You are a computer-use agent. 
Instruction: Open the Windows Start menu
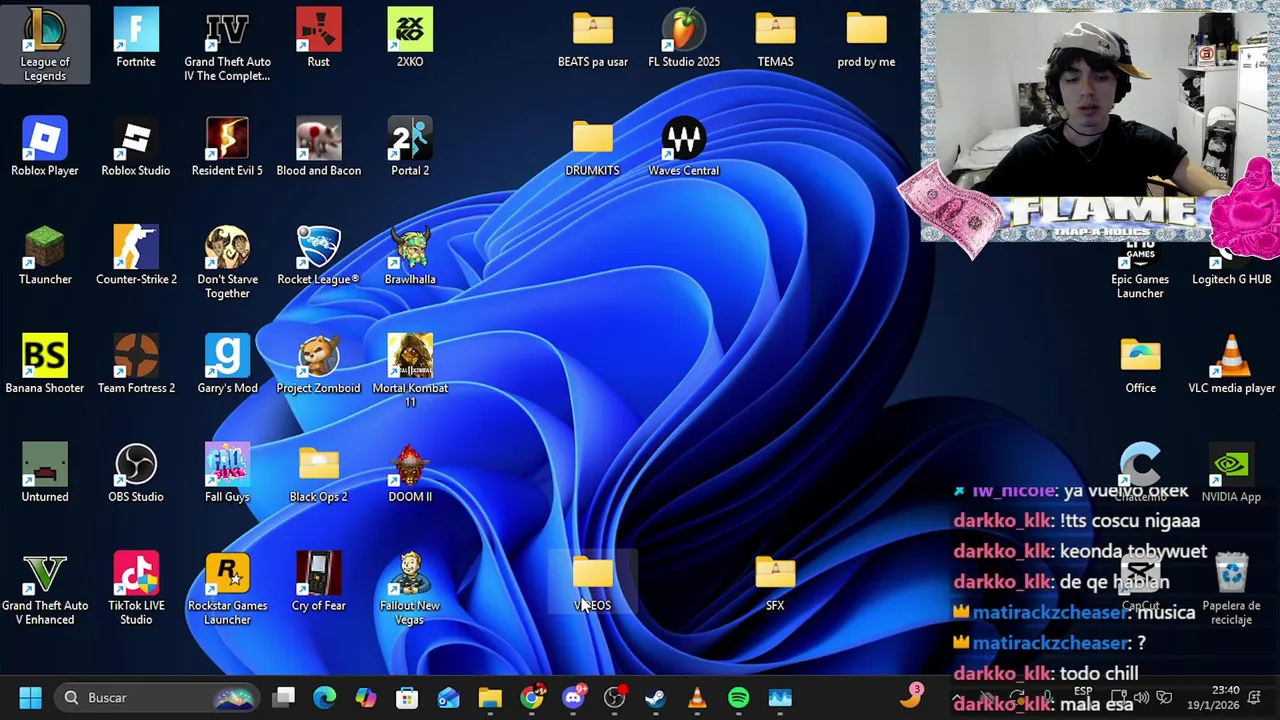point(30,697)
